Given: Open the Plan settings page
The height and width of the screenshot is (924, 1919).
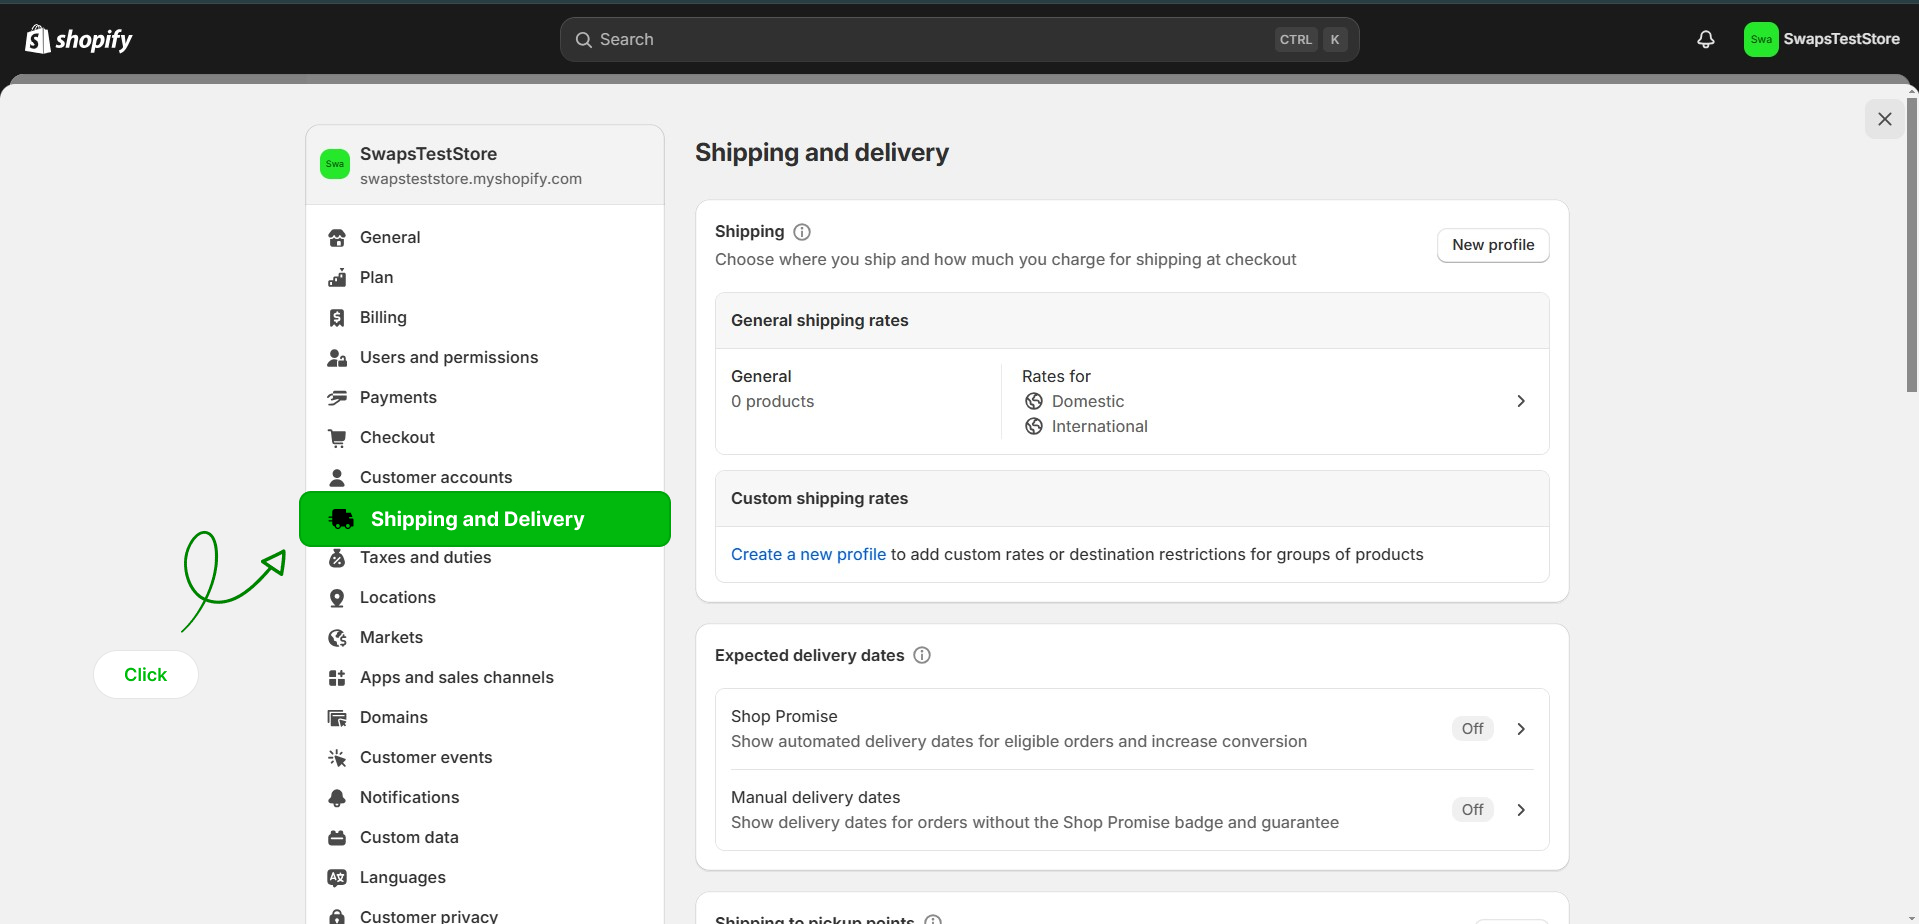Looking at the screenshot, I should [485, 278].
